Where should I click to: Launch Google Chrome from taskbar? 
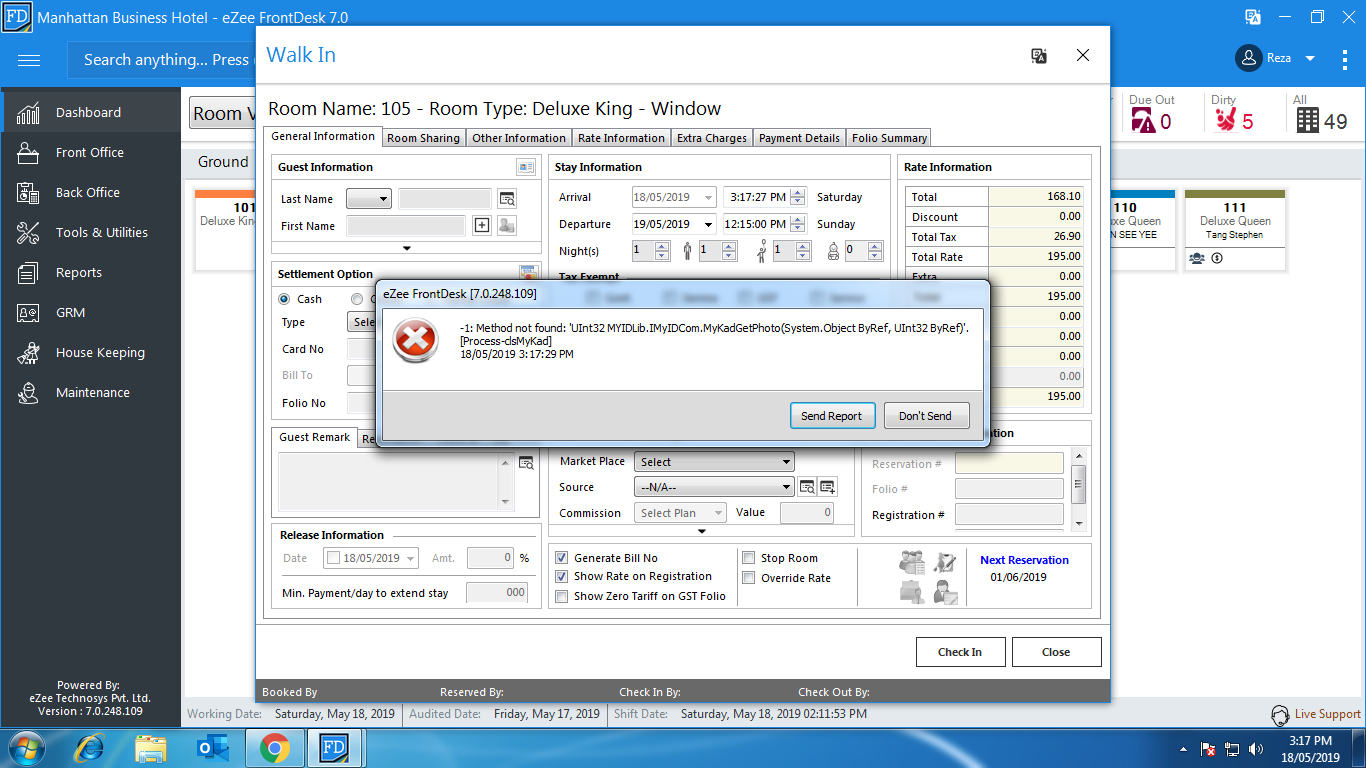tap(275, 747)
